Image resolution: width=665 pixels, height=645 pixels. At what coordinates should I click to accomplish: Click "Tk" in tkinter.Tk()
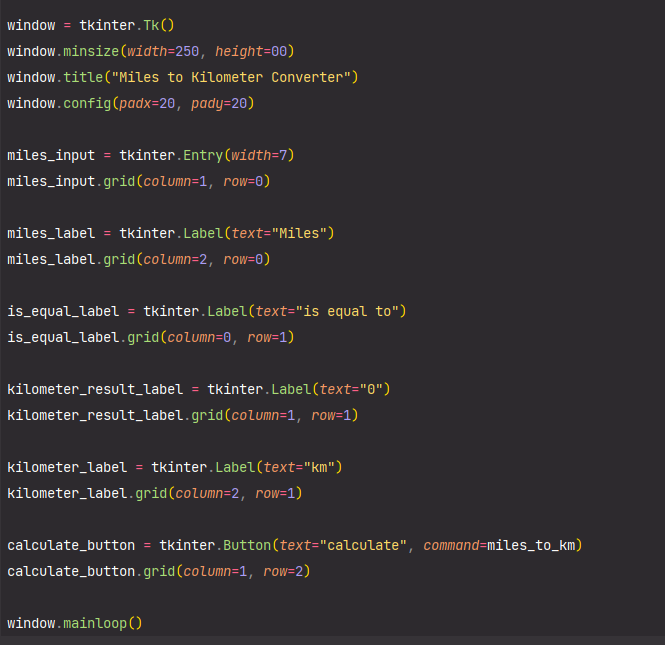pos(151,25)
